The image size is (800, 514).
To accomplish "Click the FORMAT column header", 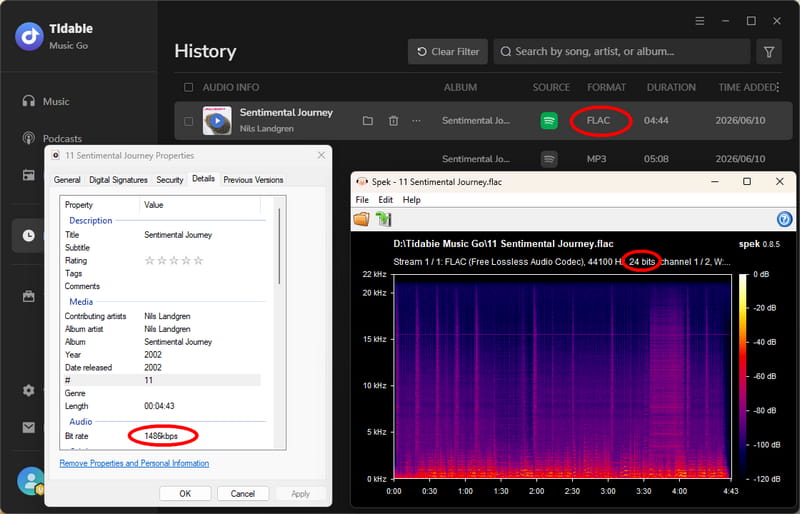I will pyautogui.click(x=606, y=87).
